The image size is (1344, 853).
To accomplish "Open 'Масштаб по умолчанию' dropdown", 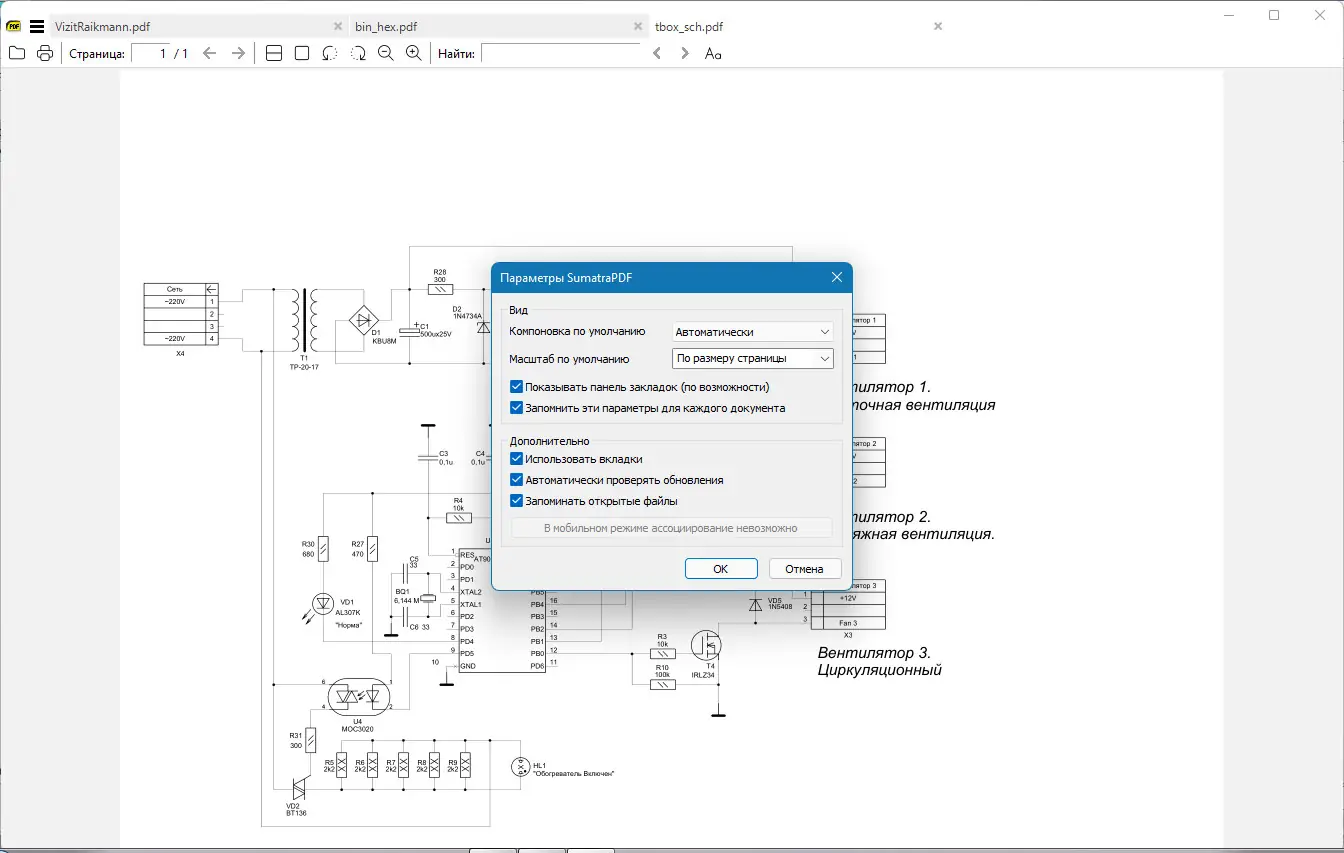I will (752, 358).
